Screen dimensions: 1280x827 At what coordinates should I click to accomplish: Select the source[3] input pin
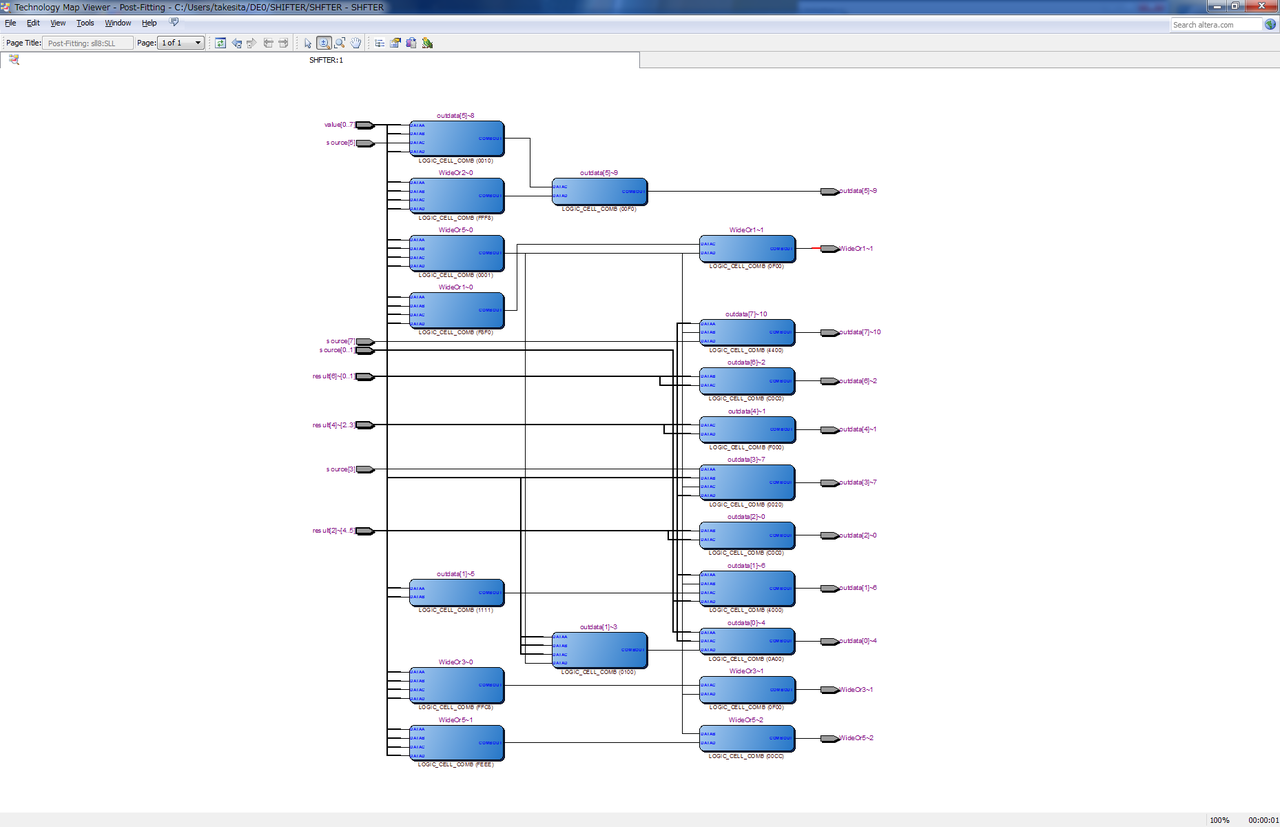tap(365, 469)
